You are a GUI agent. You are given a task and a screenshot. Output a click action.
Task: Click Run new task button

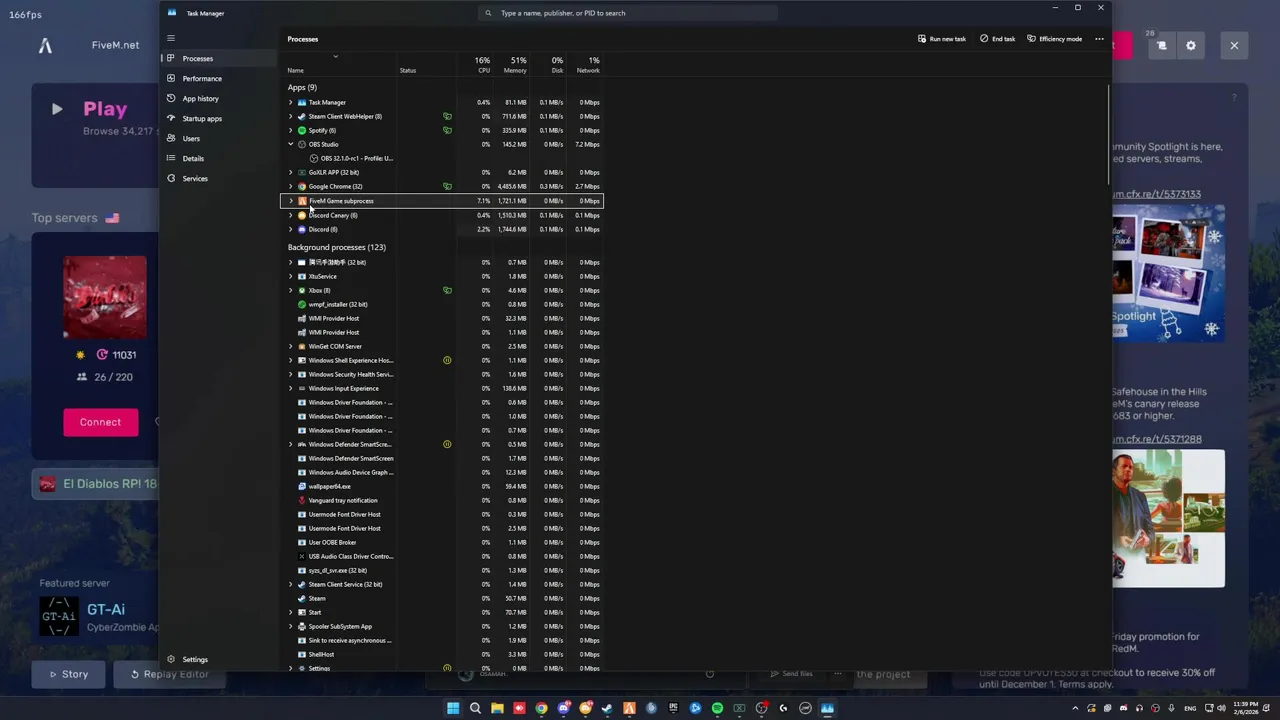point(941,39)
